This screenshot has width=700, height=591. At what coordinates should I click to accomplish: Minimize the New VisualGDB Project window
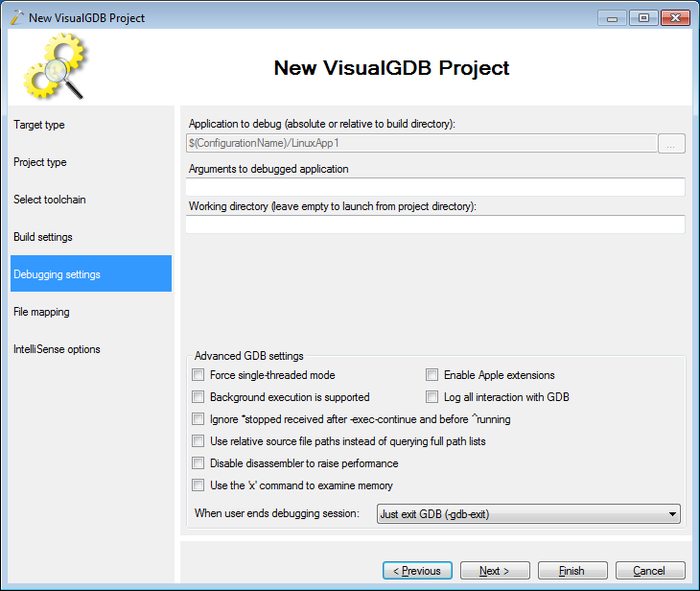click(612, 18)
